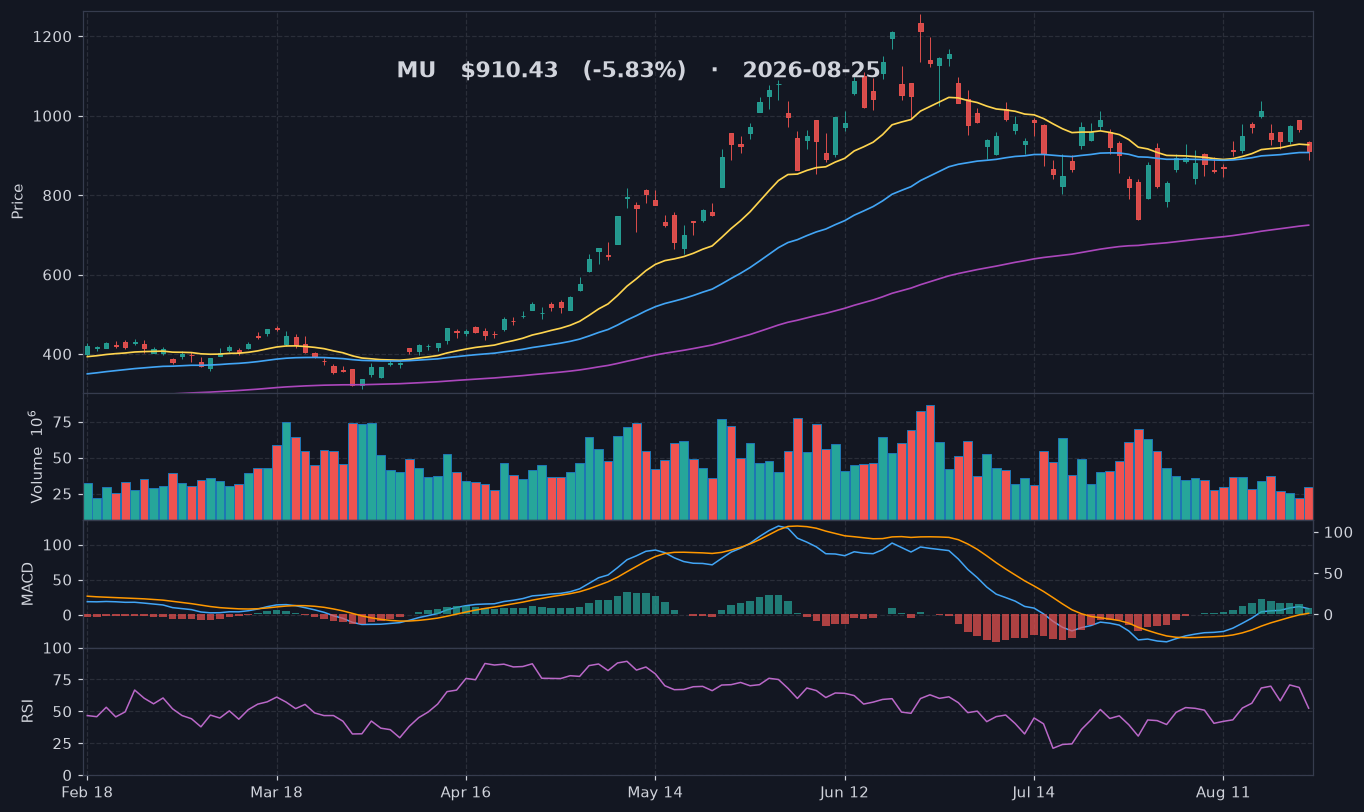Select the "Jul 14" date on the time axis

coord(1034,794)
